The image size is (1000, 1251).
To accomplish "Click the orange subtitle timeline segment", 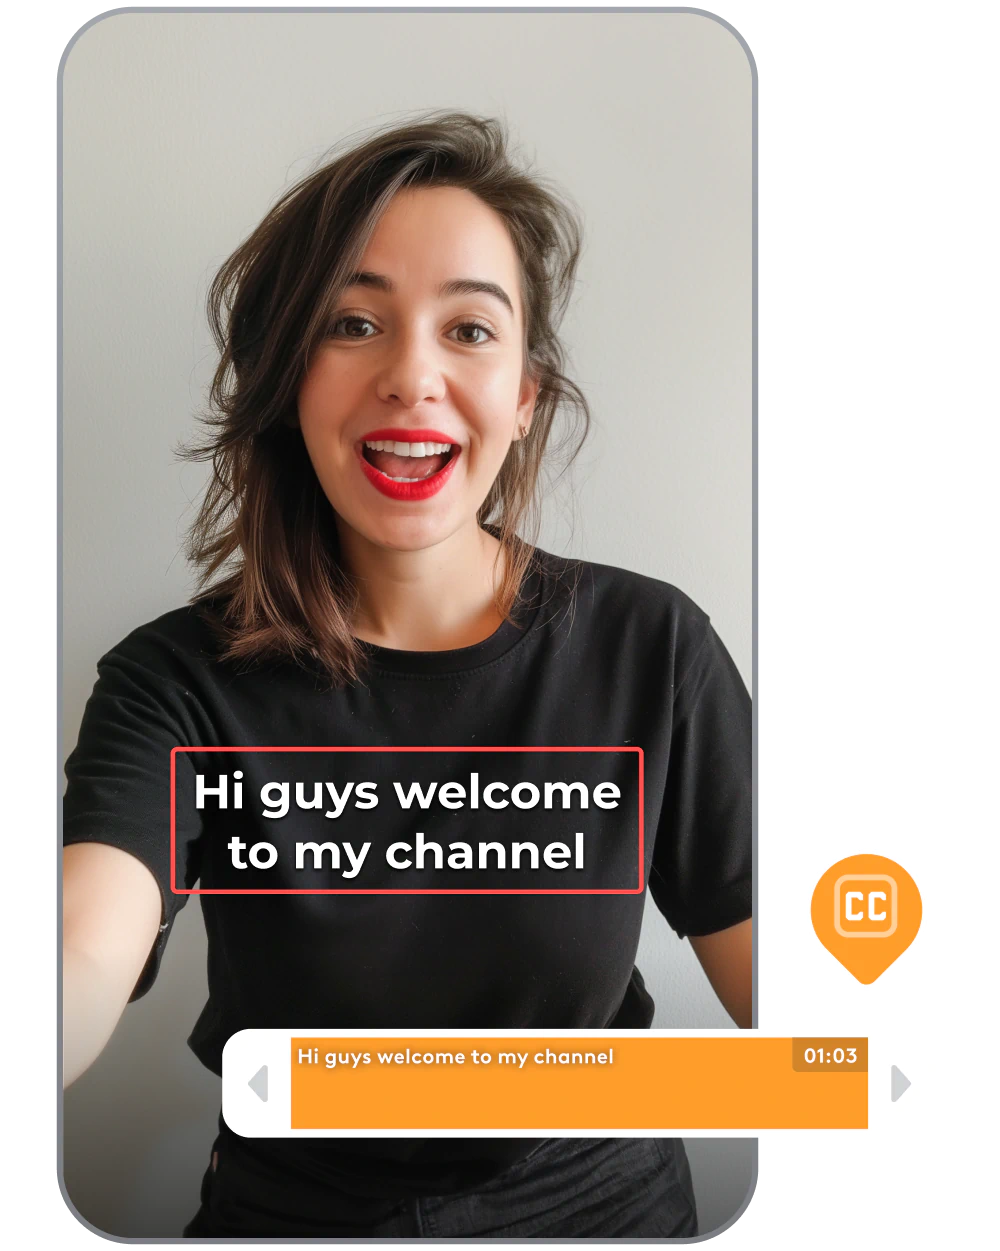I will (x=578, y=1095).
